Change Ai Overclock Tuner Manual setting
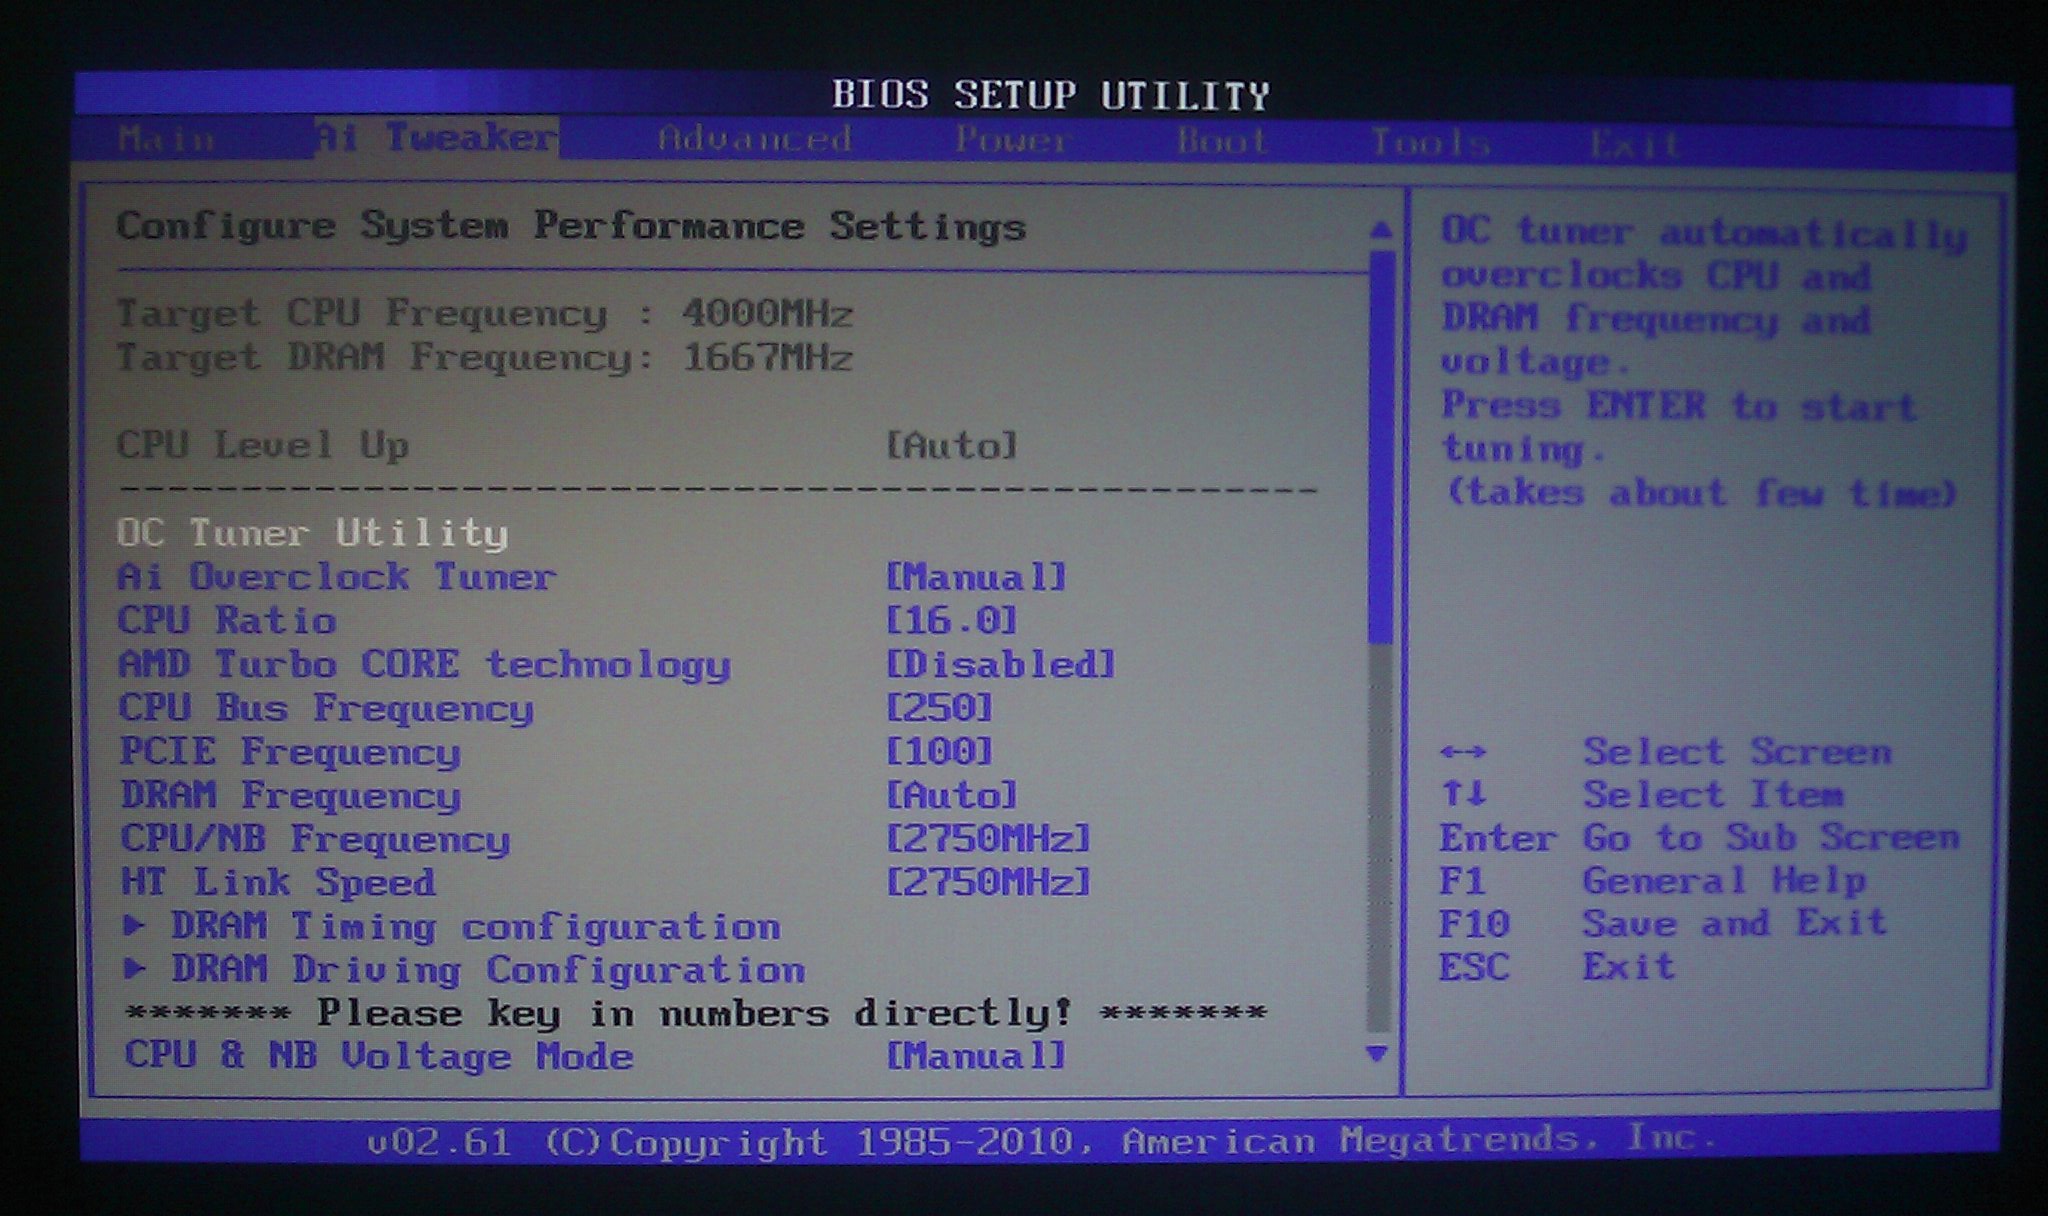This screenshot has width=2048, height=1216. [x=976, y=577]
